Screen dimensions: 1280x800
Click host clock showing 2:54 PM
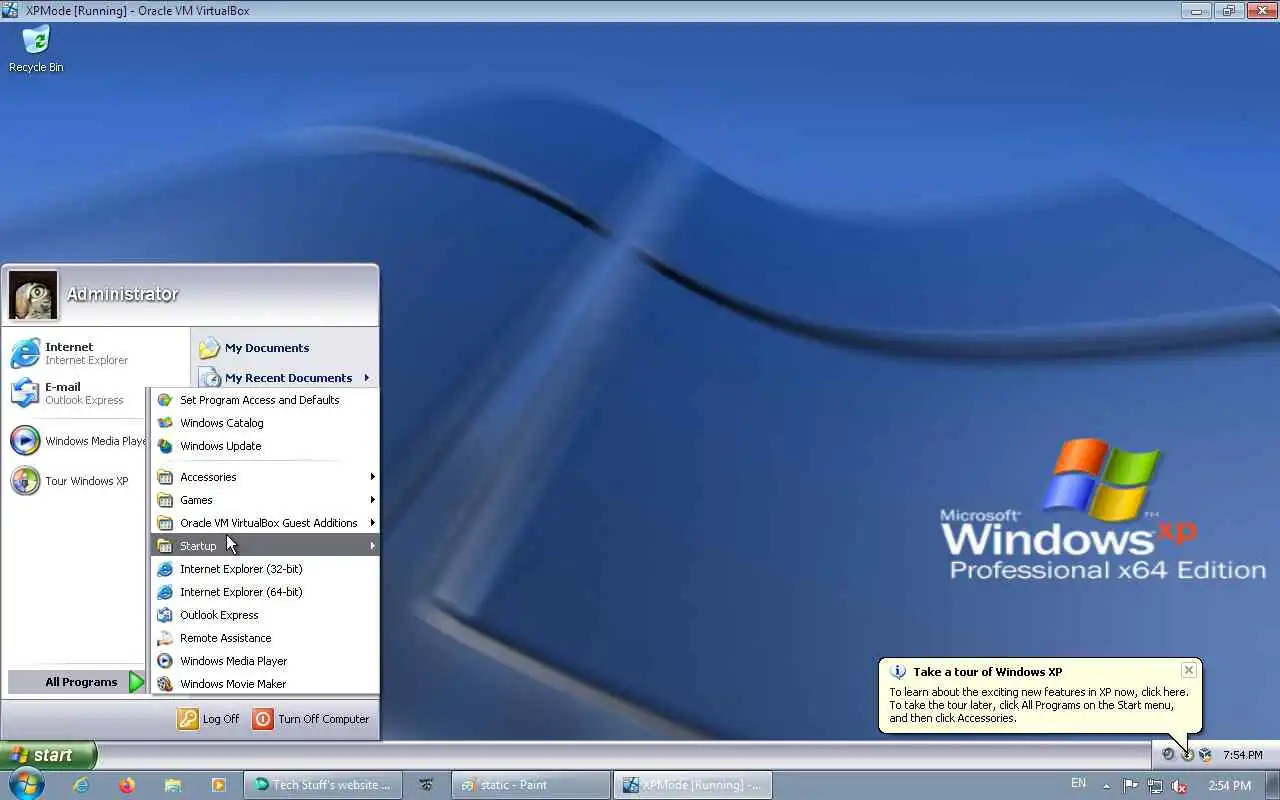pyautogui.click(x=1229, y=785)
